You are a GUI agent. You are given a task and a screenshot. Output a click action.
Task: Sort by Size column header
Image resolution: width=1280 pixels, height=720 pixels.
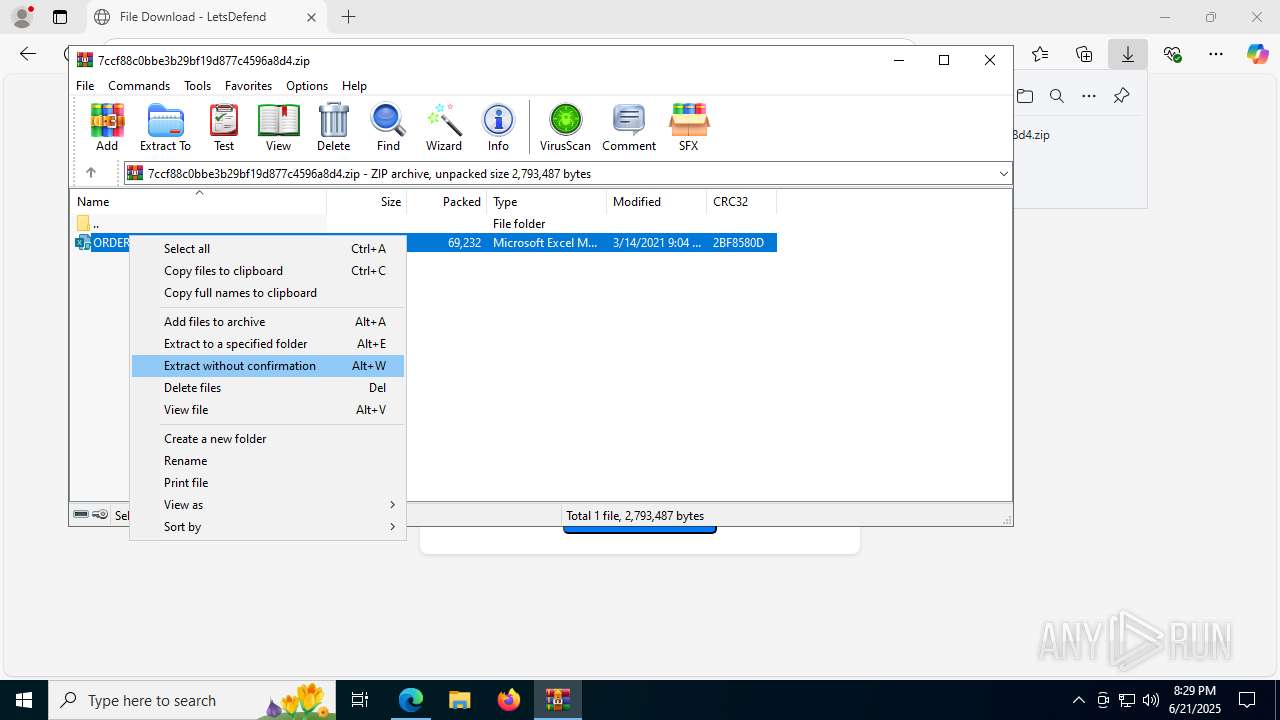click(367, 202)
